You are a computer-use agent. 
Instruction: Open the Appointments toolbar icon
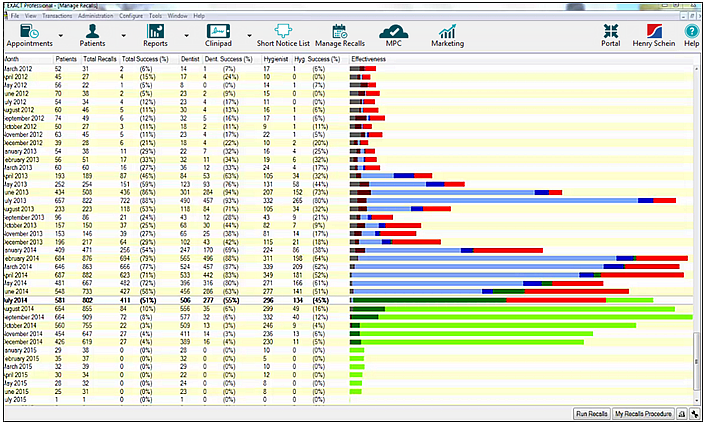click(30, 35)
